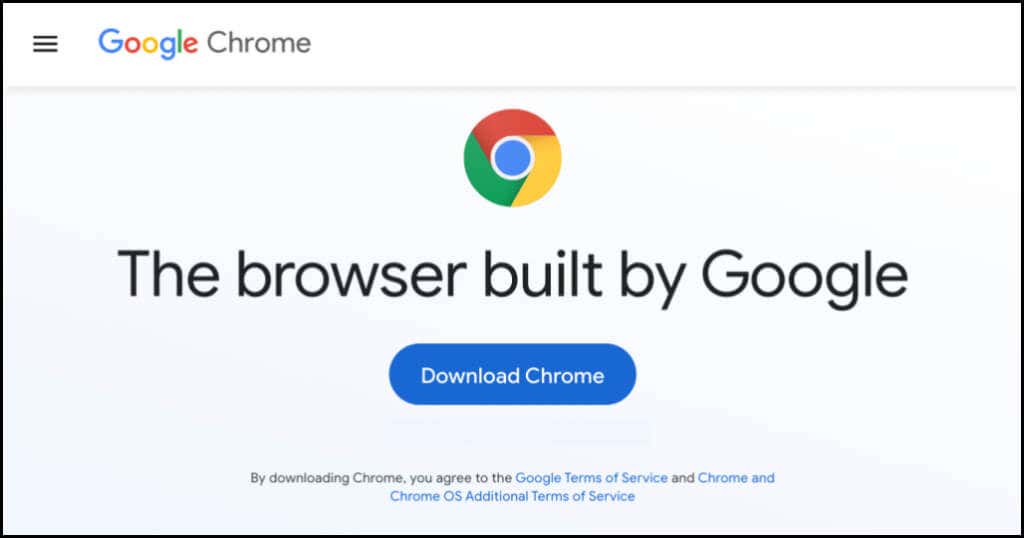Follow the 'Chrome and' link text

(736, 478)
